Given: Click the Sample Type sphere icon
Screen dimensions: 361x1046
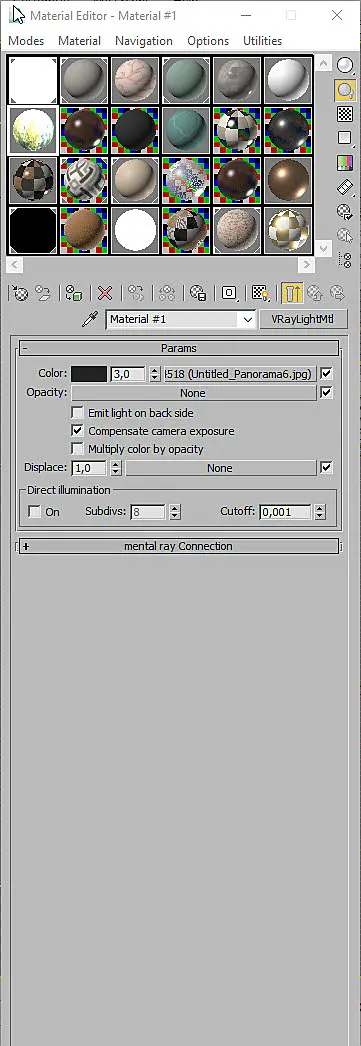Looking at the screenshot, I should [344, 65].
